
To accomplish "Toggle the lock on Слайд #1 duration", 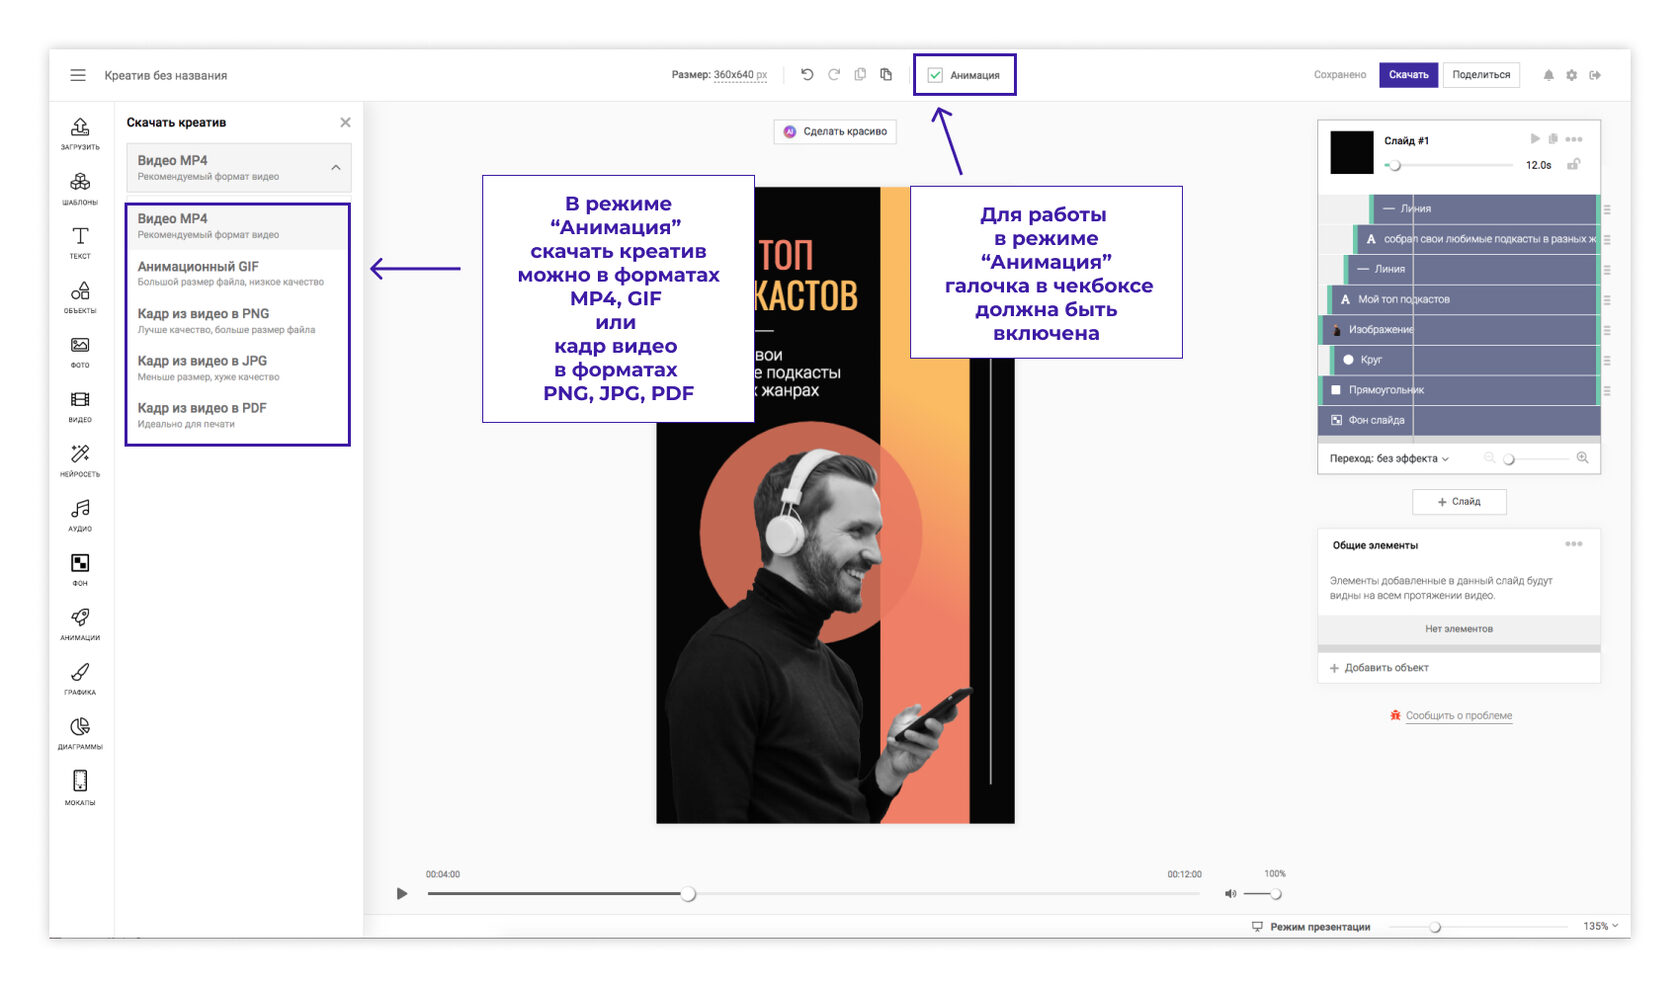I will (x=1573, y=164).
